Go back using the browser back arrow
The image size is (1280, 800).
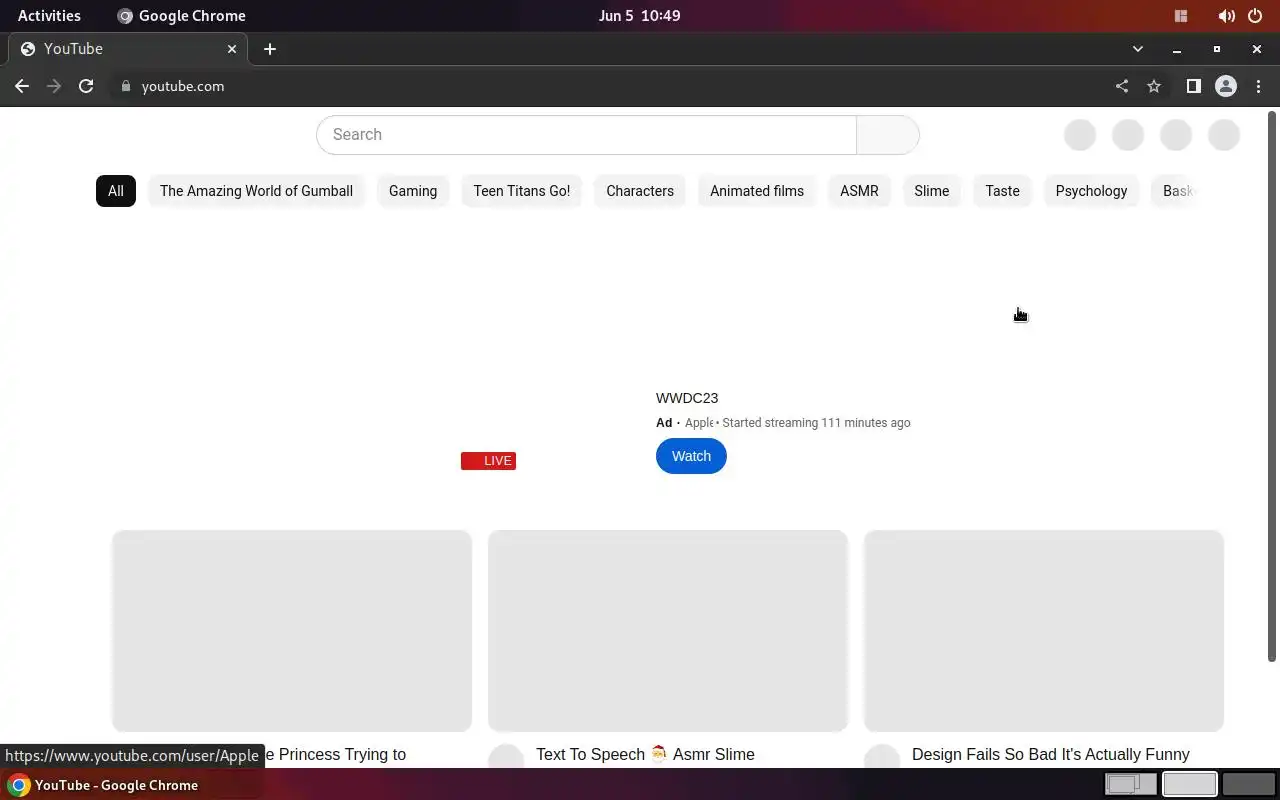tap(22, 86)
